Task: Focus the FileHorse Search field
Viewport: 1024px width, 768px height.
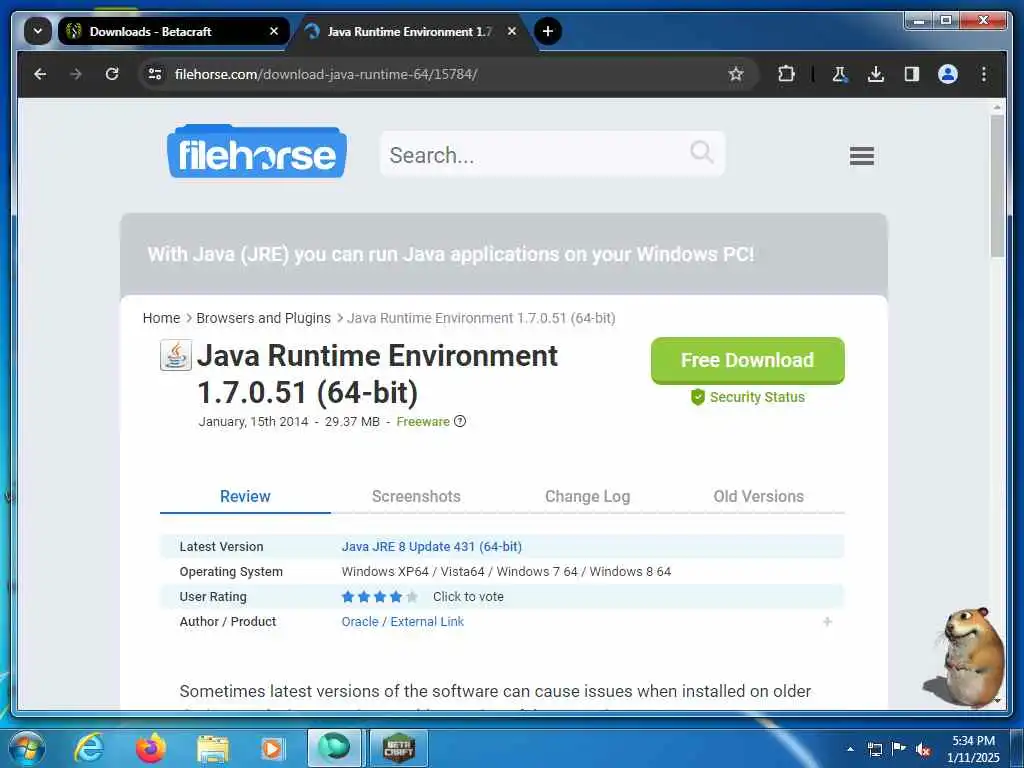Action: coord(552,154)
